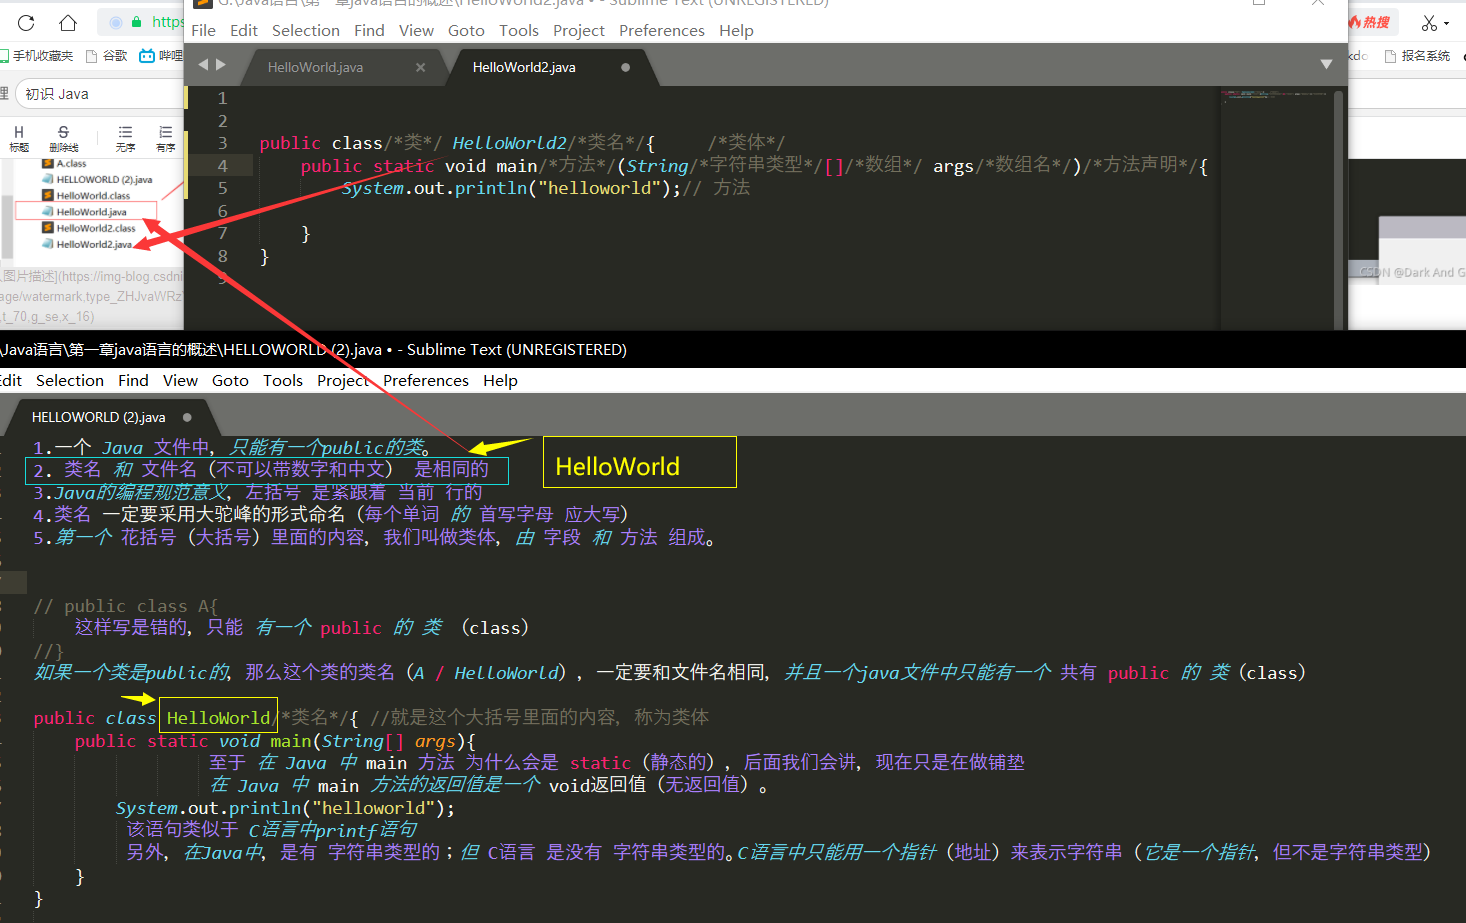
Task: Click the scissors screenshot icon
Action: click(1430, 22)
